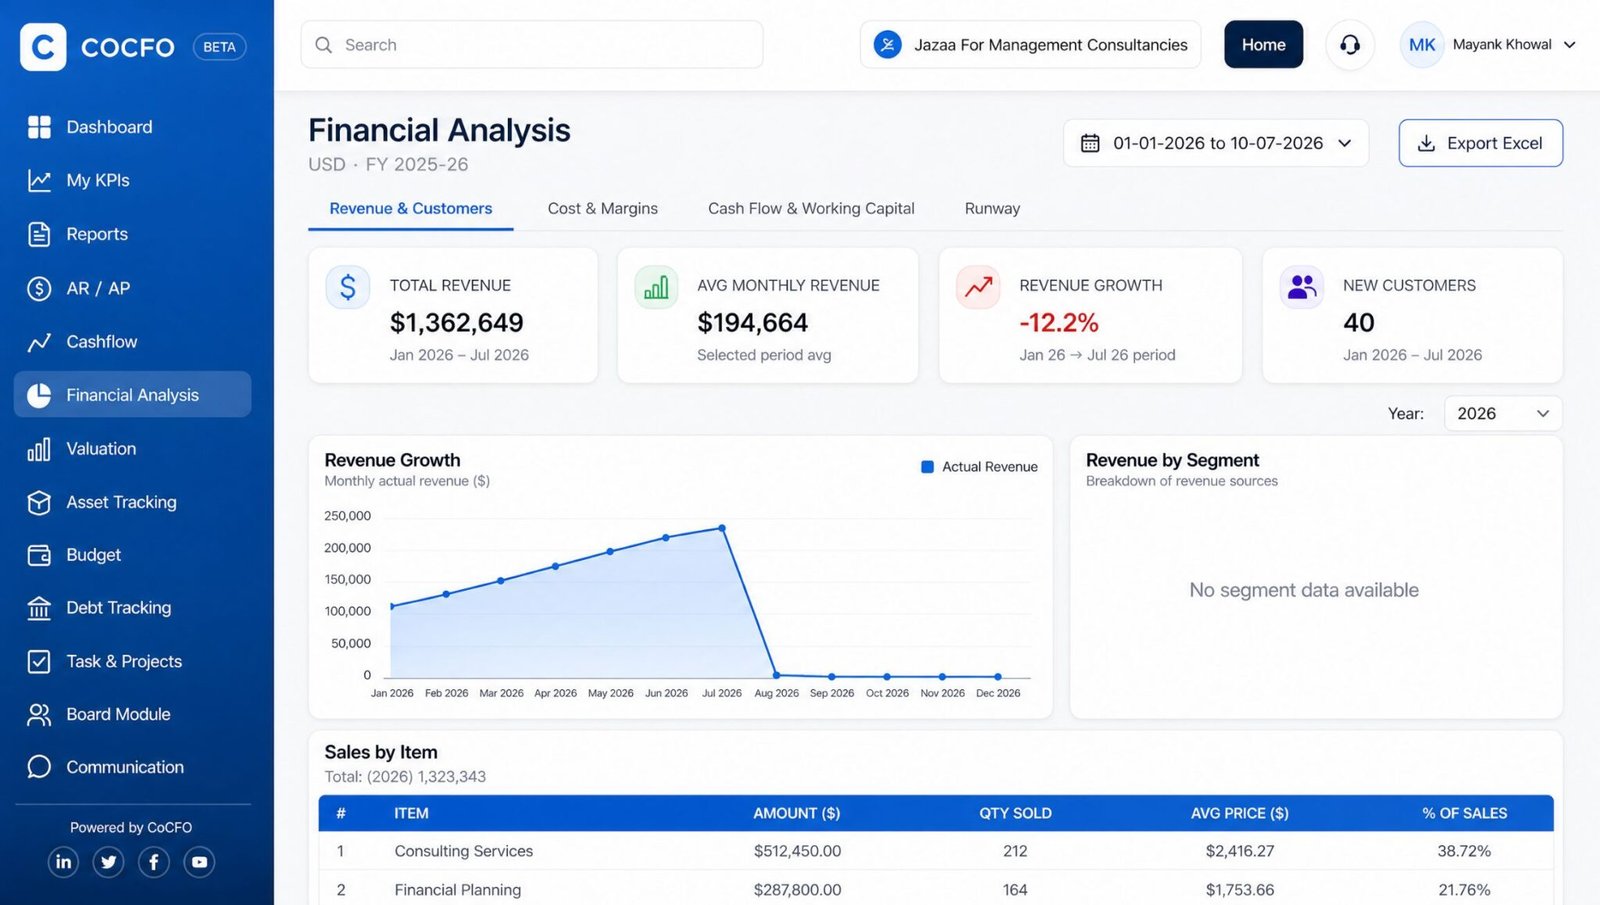The height and width of the screenshot is (905, 1600).
Task: Open the YouTube icon in sidebar footer
Action: click(x=199, y=862)
